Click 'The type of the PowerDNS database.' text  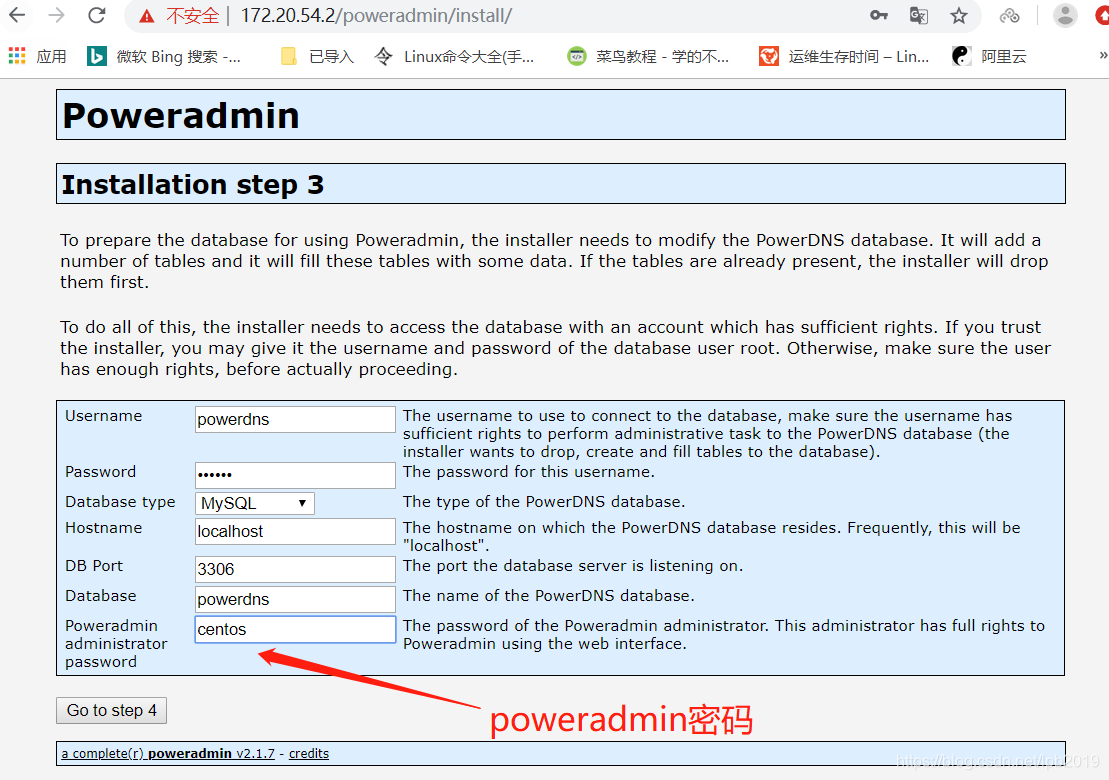point(544,502)
